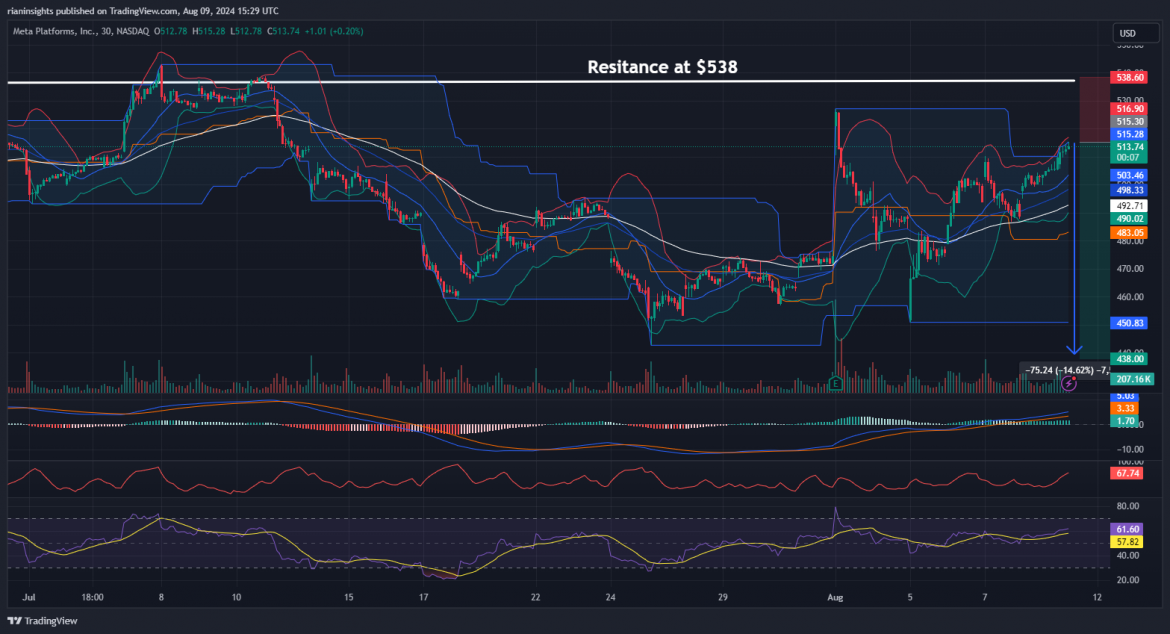Select the red 538.60 price label
Image resolution: width=1170 pixels, height=634 pixels.
pos(1129,76)
